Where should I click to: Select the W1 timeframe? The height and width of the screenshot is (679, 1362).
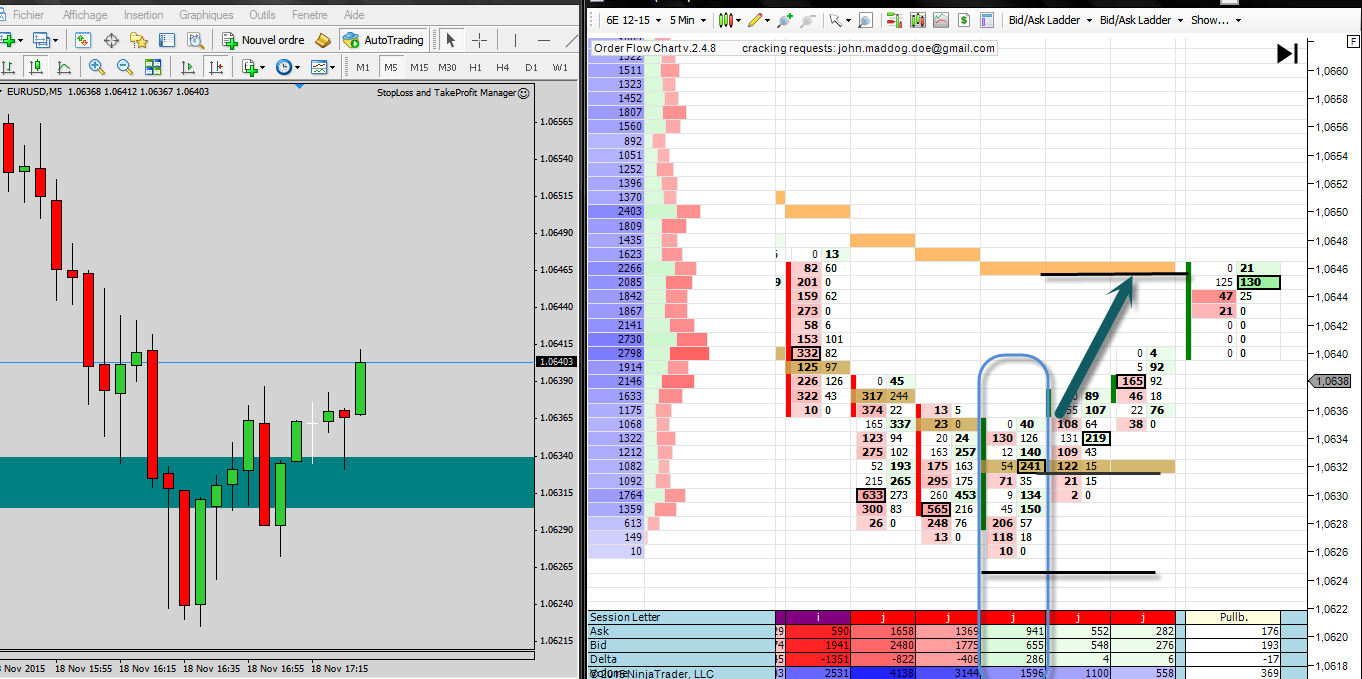coord(560,67)
